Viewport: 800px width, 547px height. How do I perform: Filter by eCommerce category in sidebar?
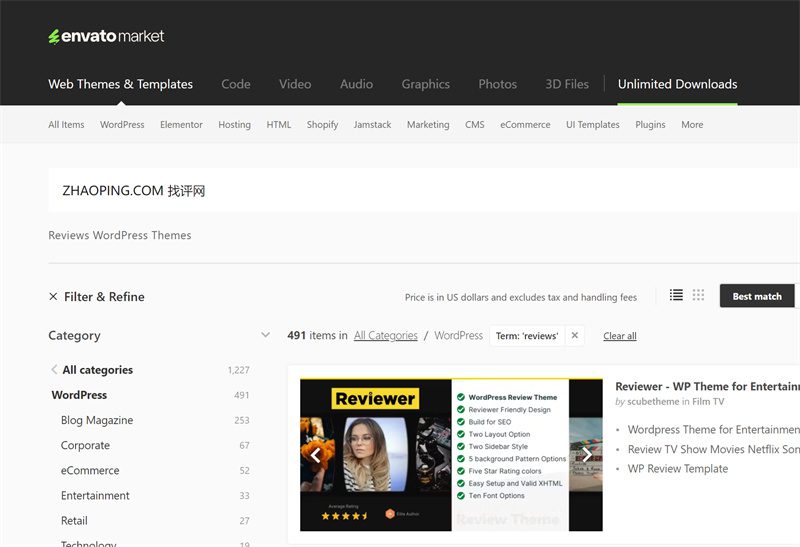point(90,470)
